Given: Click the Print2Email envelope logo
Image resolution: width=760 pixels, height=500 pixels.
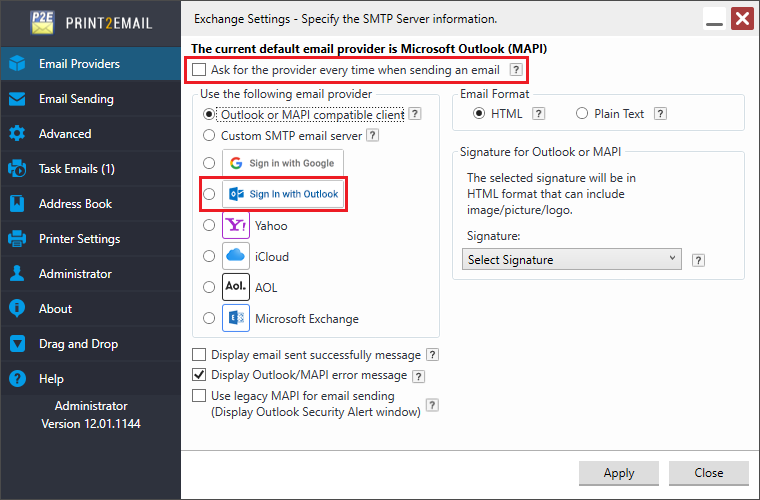Looking at the screenshot, I should 42,22.
